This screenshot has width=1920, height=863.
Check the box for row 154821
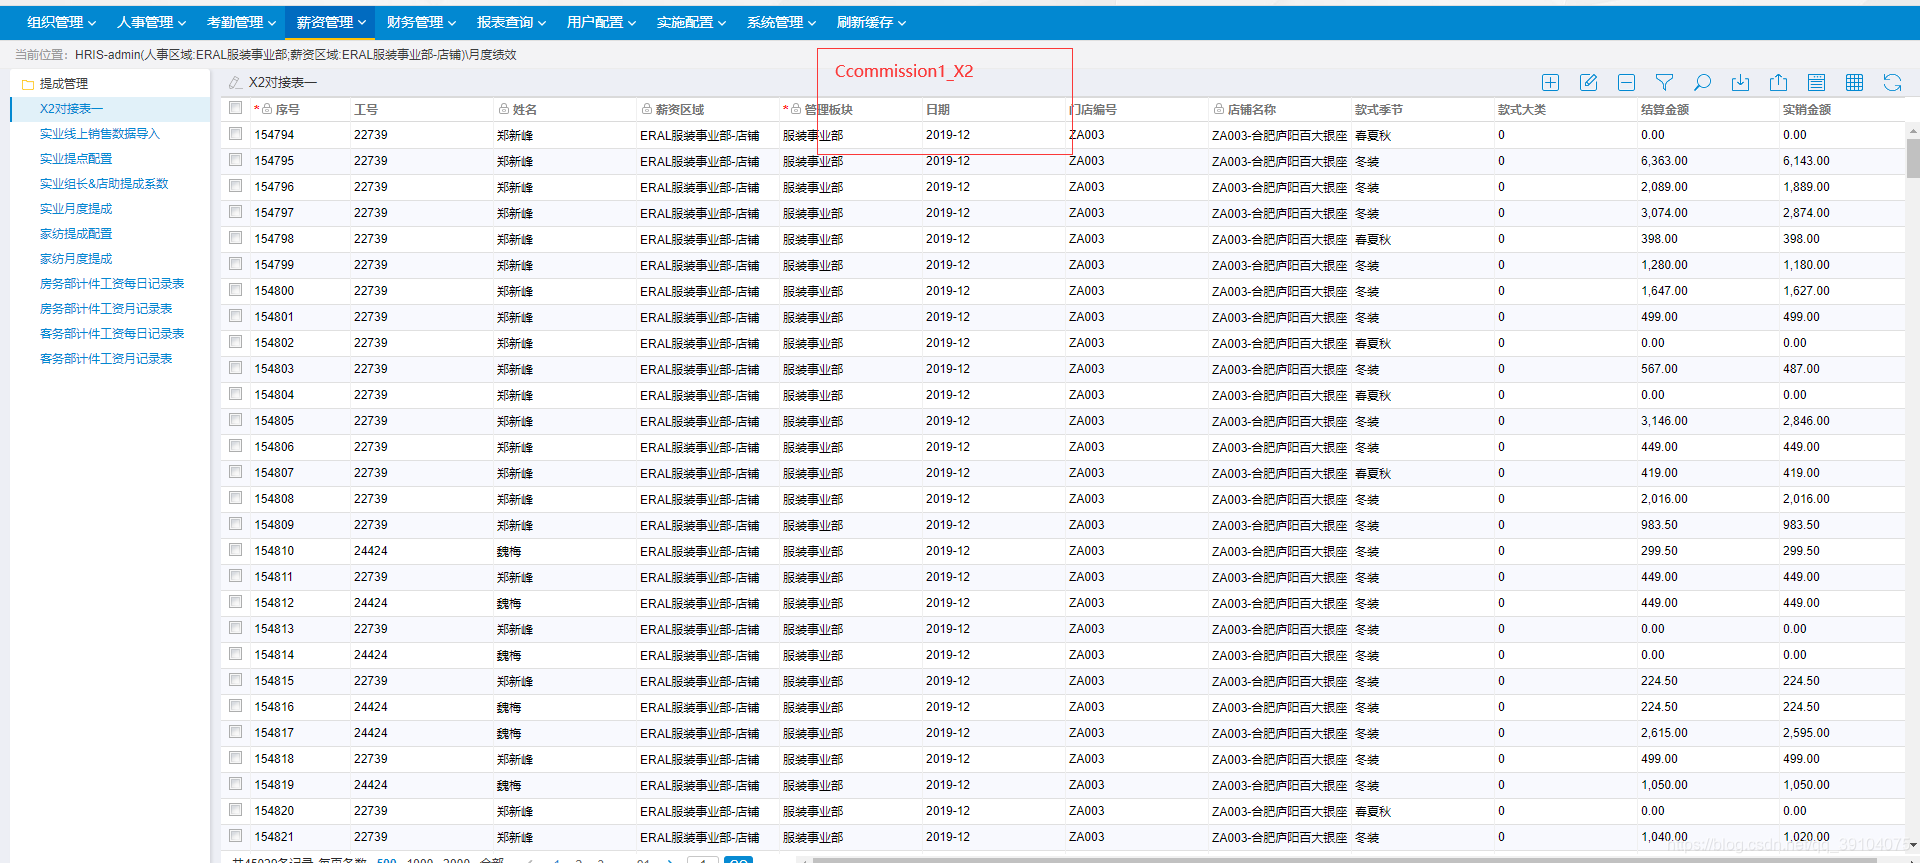(x=235, y=835)
